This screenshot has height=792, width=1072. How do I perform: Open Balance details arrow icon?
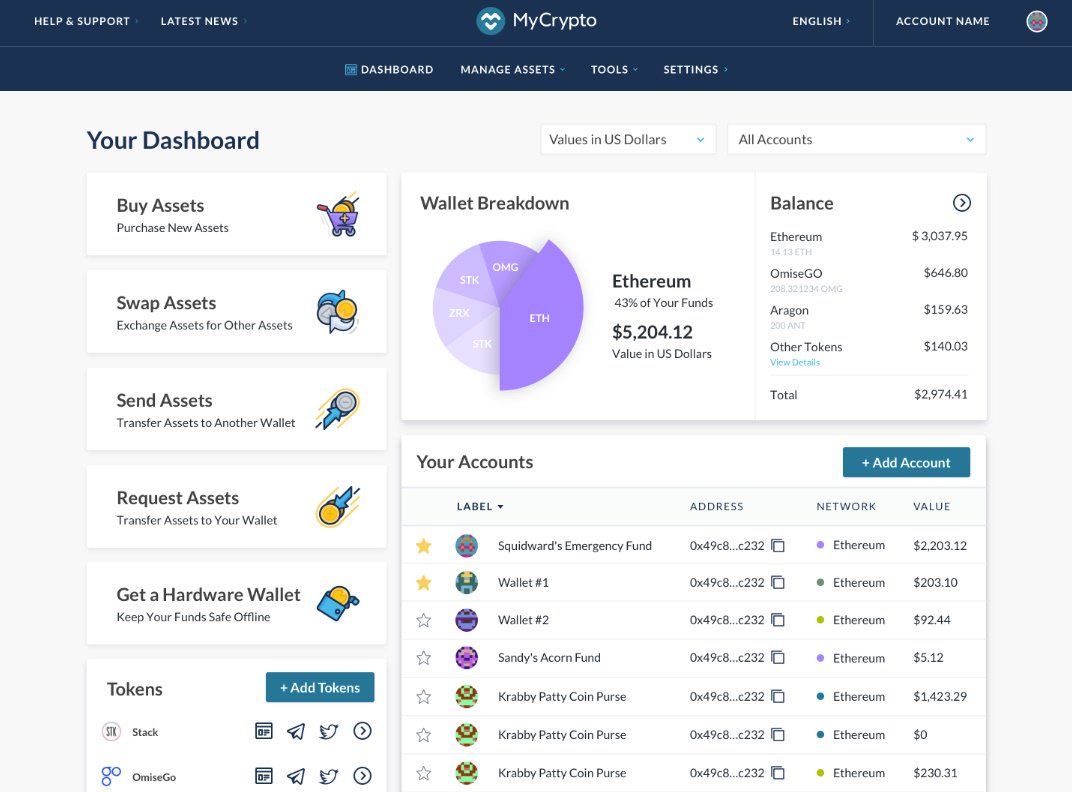[961, 203]
